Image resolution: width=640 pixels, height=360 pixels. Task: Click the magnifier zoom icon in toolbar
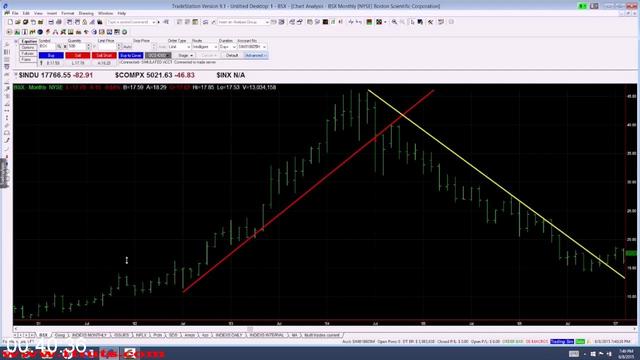click(x=394, y=22)
